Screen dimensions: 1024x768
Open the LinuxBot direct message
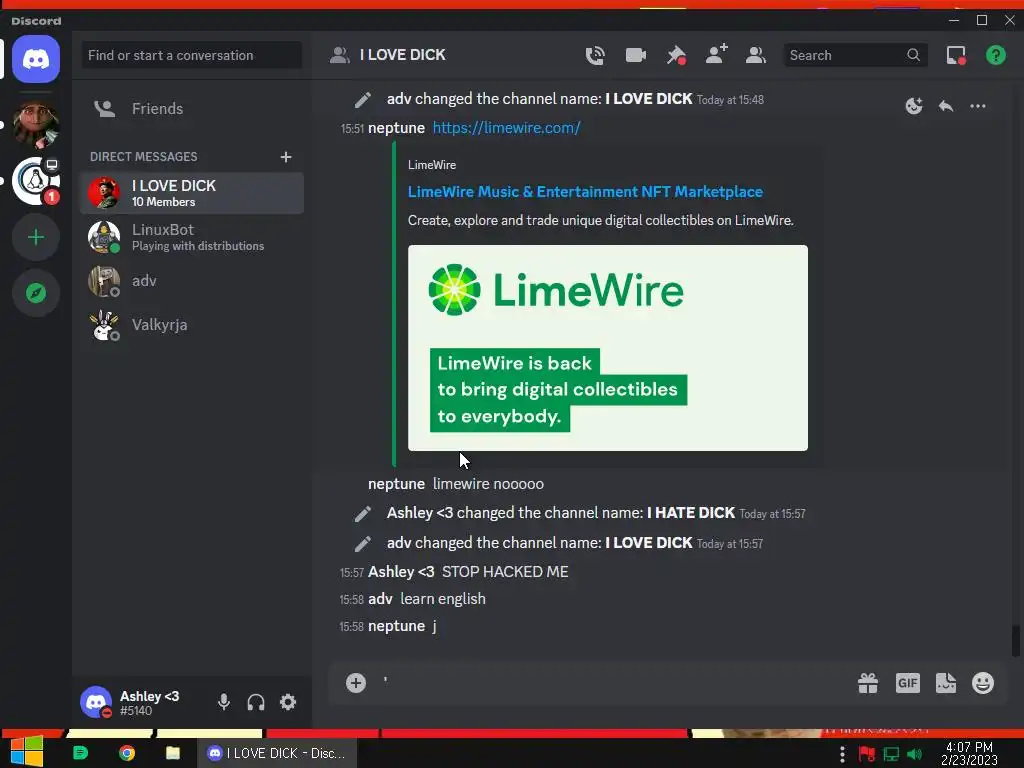[191, 237]
